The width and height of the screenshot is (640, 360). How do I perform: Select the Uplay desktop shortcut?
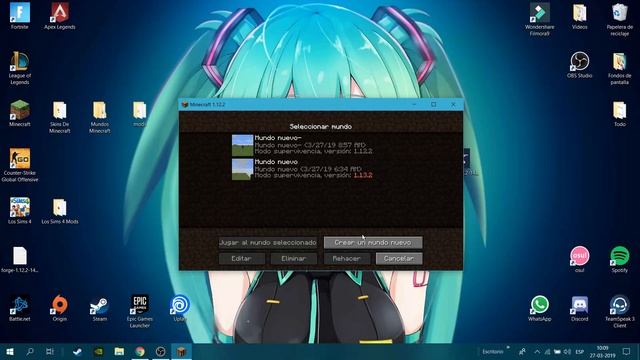click(x=180, y=308)
